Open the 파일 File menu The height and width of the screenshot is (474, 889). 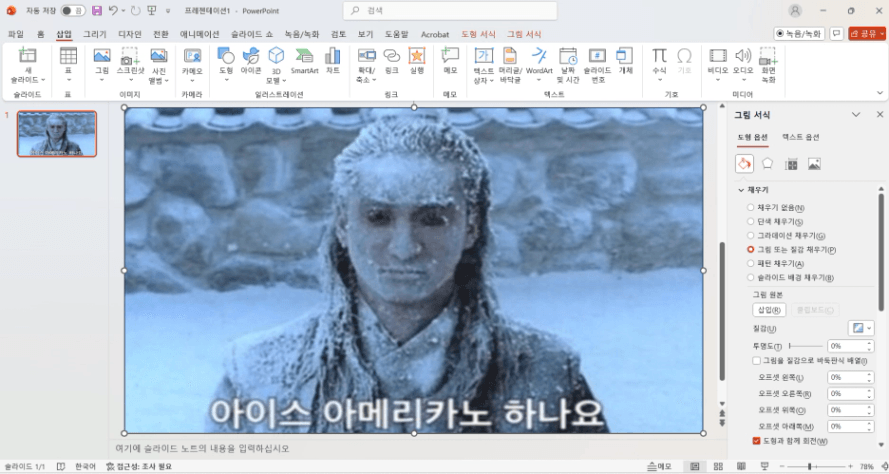pos(16,34)
